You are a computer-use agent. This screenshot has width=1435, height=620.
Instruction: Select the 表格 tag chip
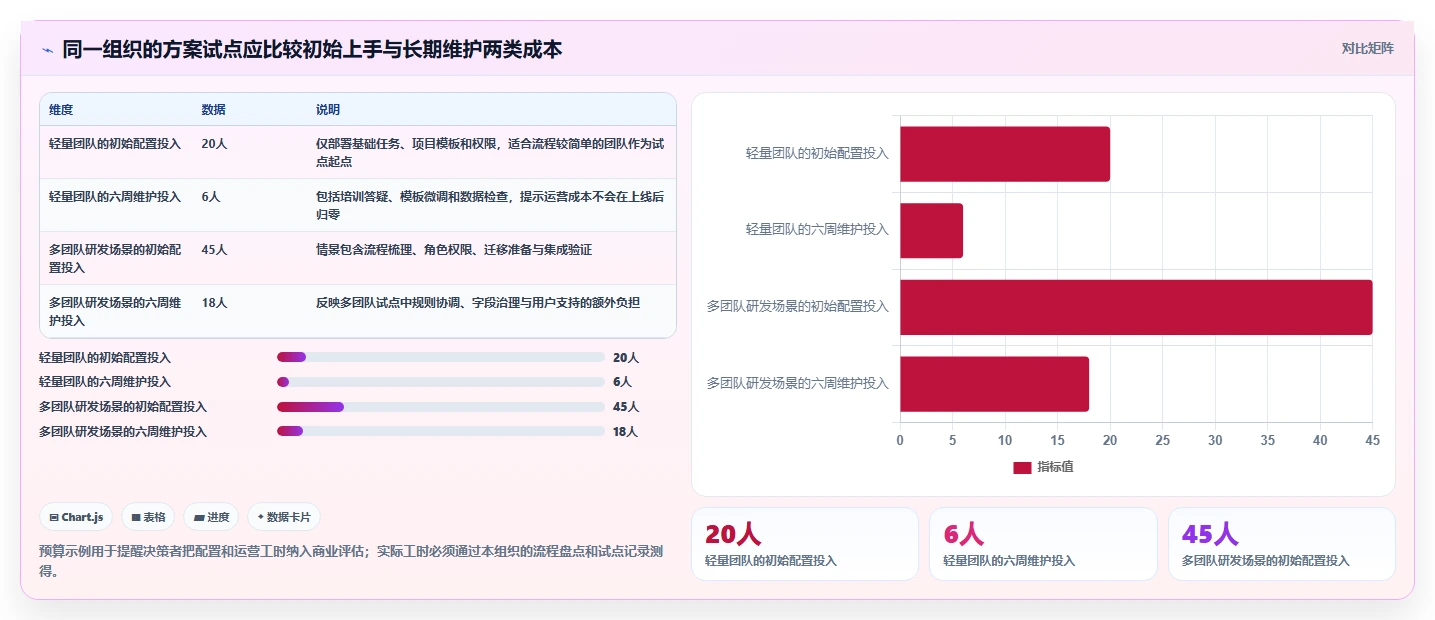click(148, 517)
